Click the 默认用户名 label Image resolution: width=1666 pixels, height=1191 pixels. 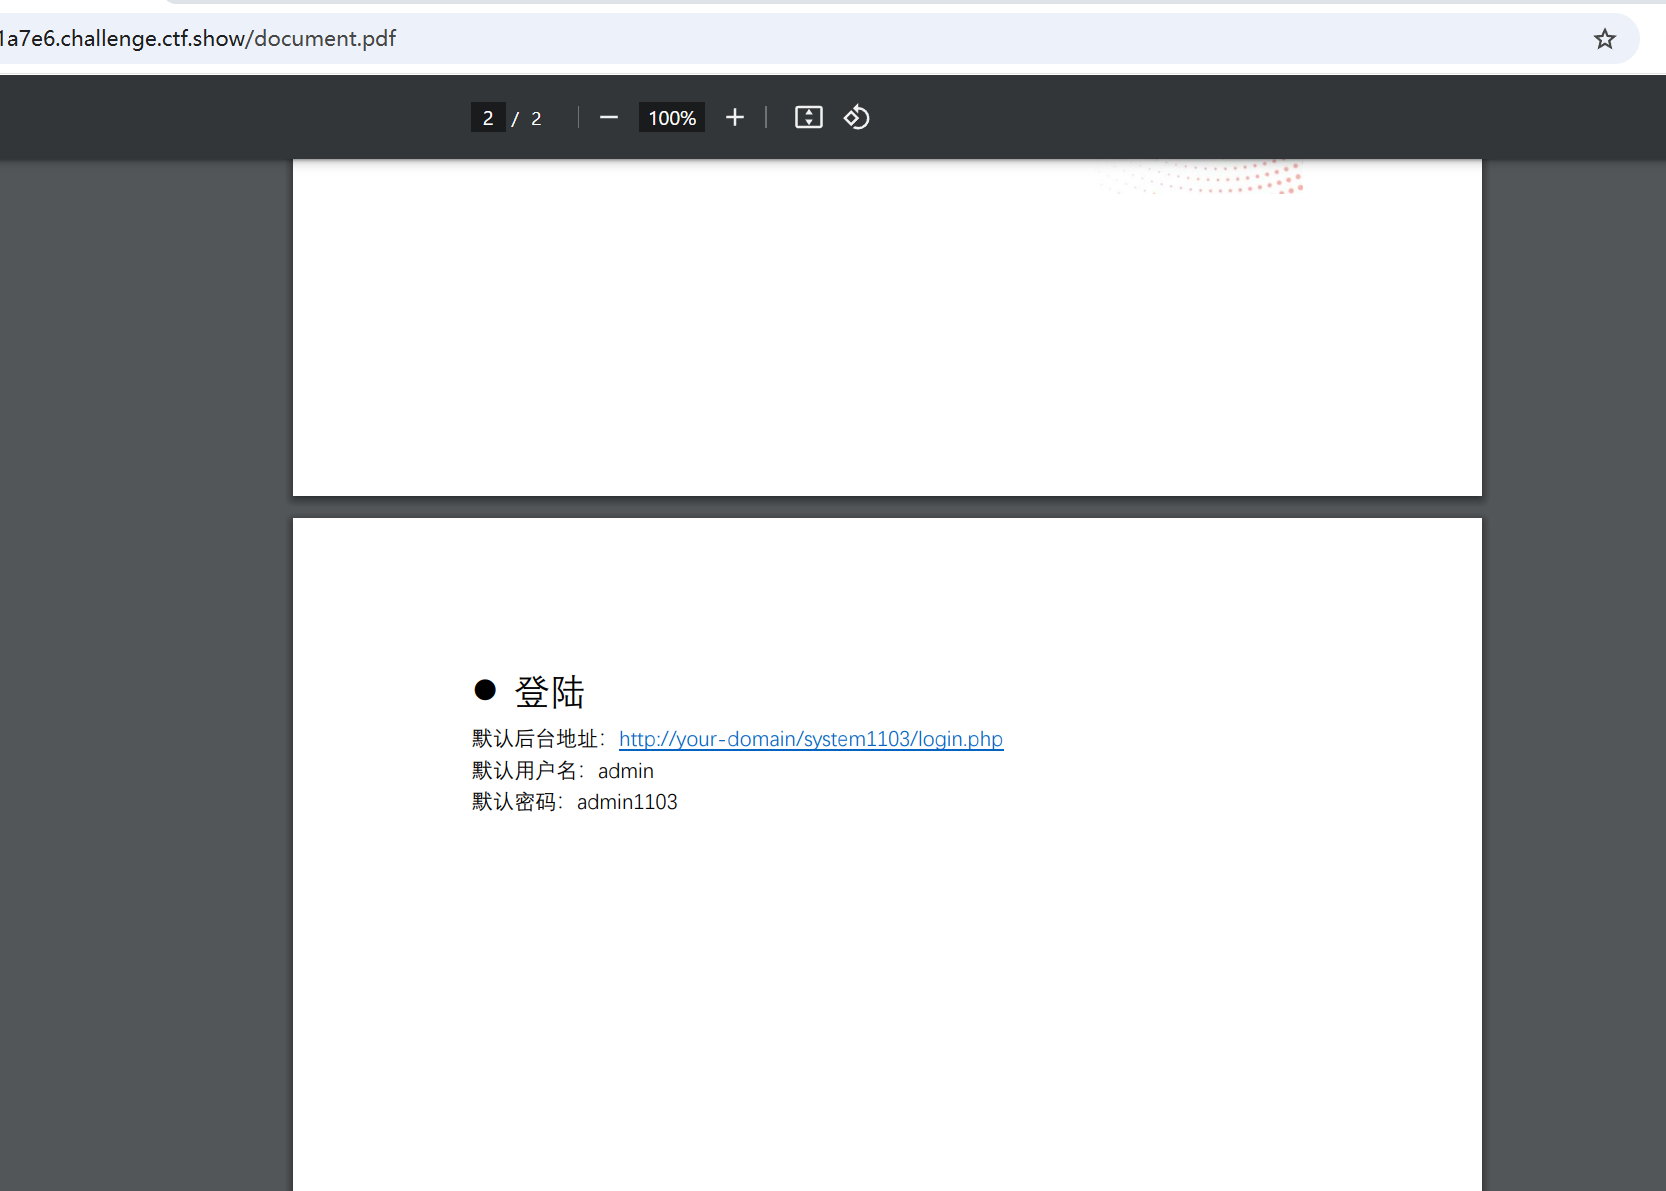525,771
